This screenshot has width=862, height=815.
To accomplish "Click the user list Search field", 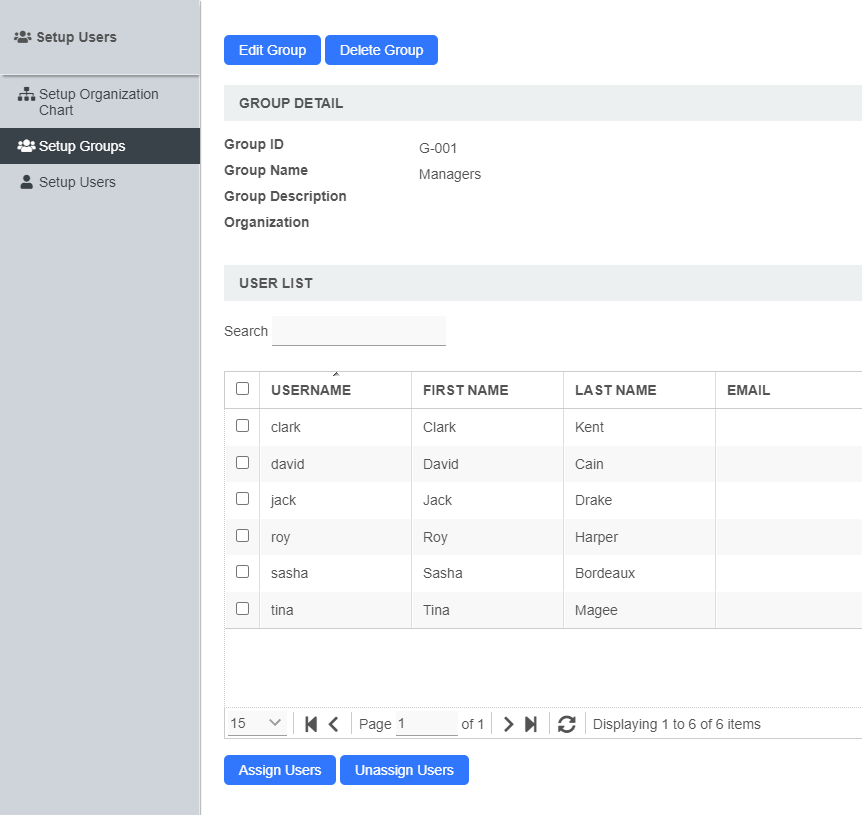I will pyautogui.click(x=358, y=331).
